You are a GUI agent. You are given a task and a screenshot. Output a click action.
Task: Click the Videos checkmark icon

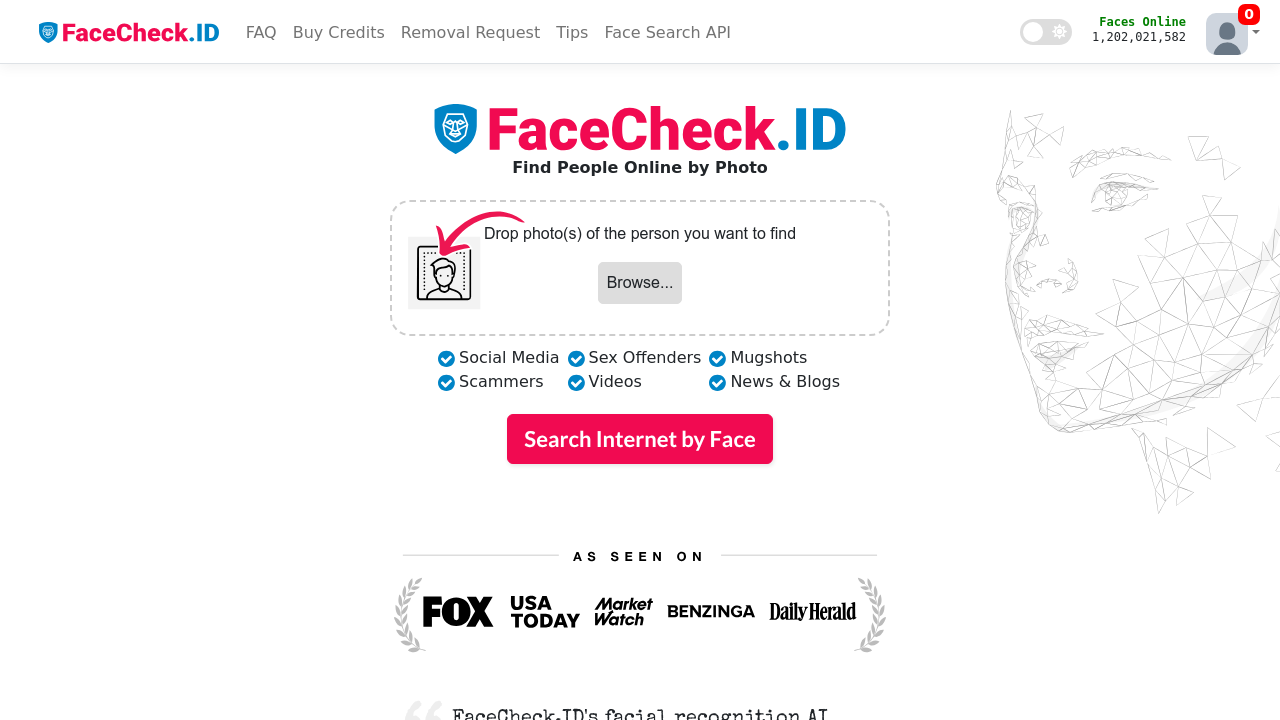(576, 382)
